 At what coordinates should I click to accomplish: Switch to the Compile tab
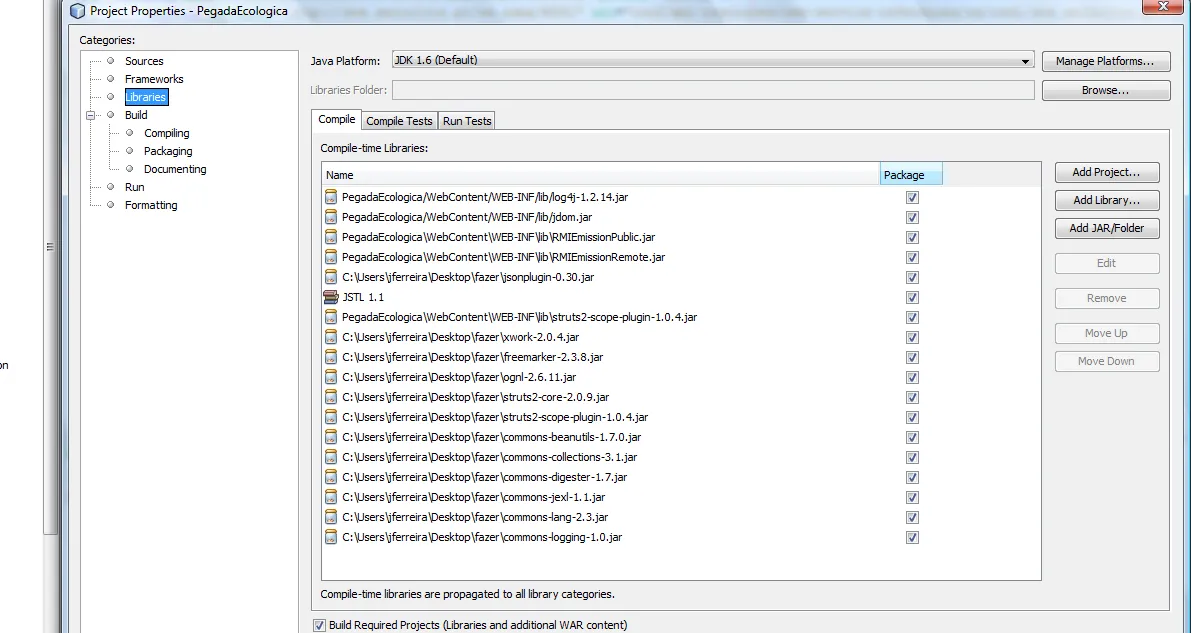tap(336, 119)
